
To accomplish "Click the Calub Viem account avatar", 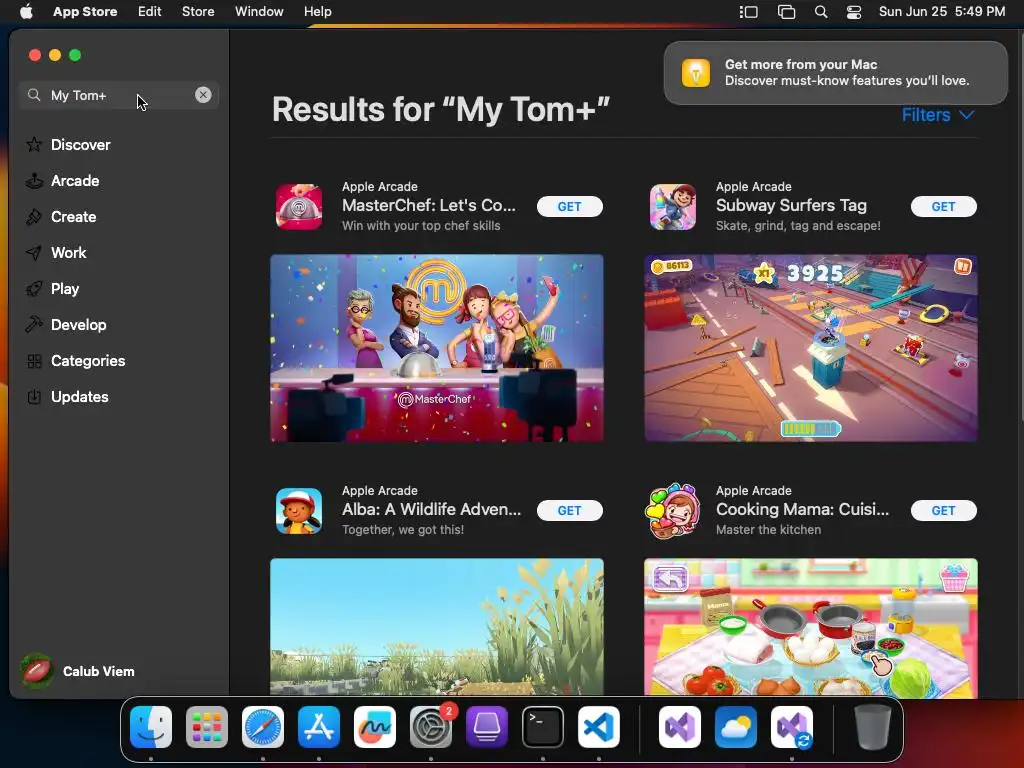I will point(37,671).
